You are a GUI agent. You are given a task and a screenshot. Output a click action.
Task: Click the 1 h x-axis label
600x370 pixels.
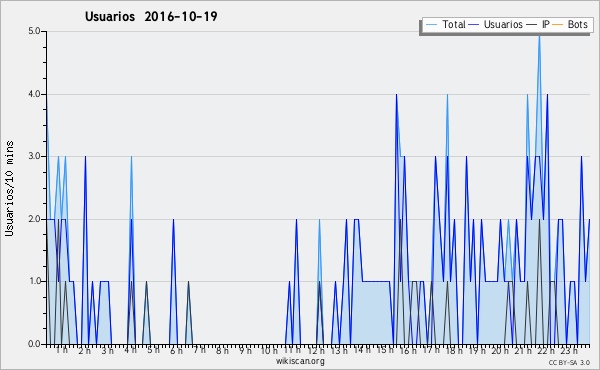point(62,350)
